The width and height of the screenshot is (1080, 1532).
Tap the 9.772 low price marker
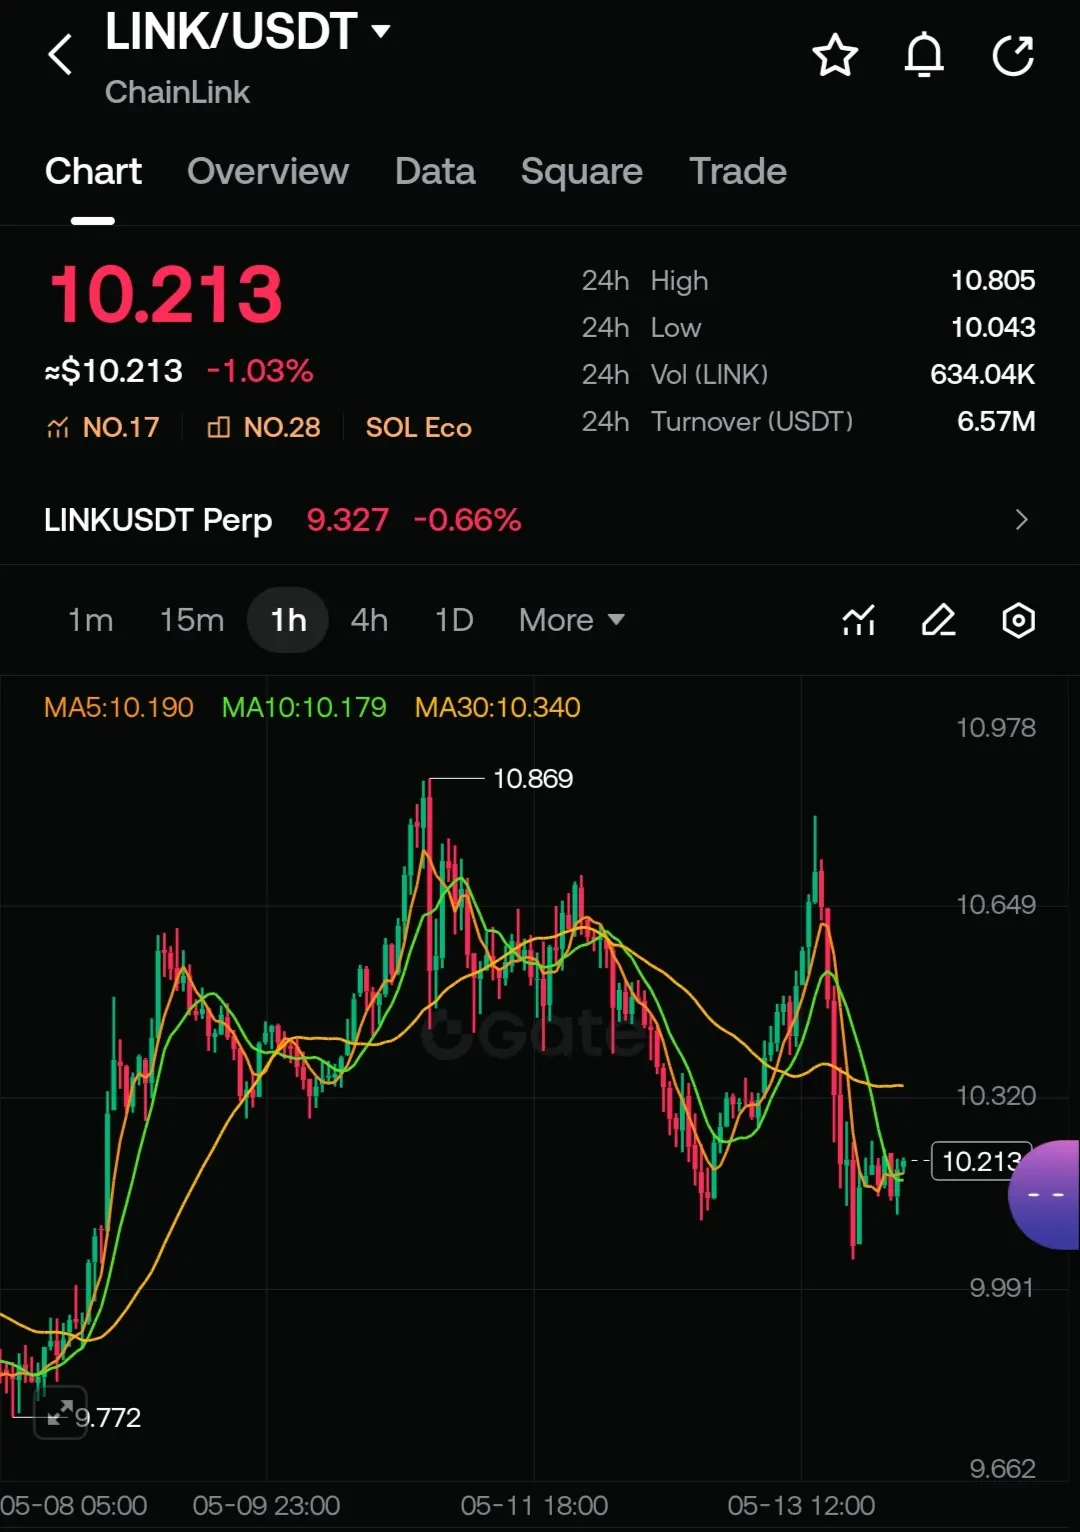[108, 1418]
